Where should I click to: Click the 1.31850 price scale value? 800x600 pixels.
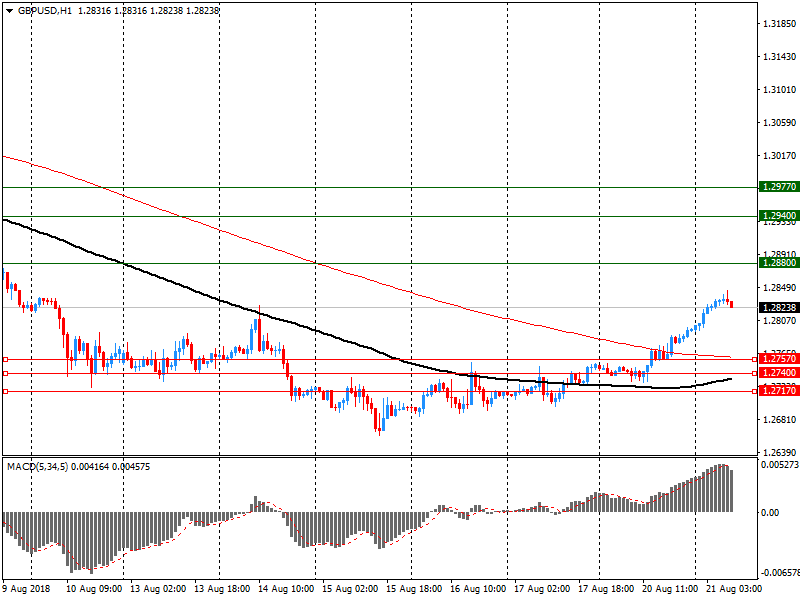[x=779, y=24]
